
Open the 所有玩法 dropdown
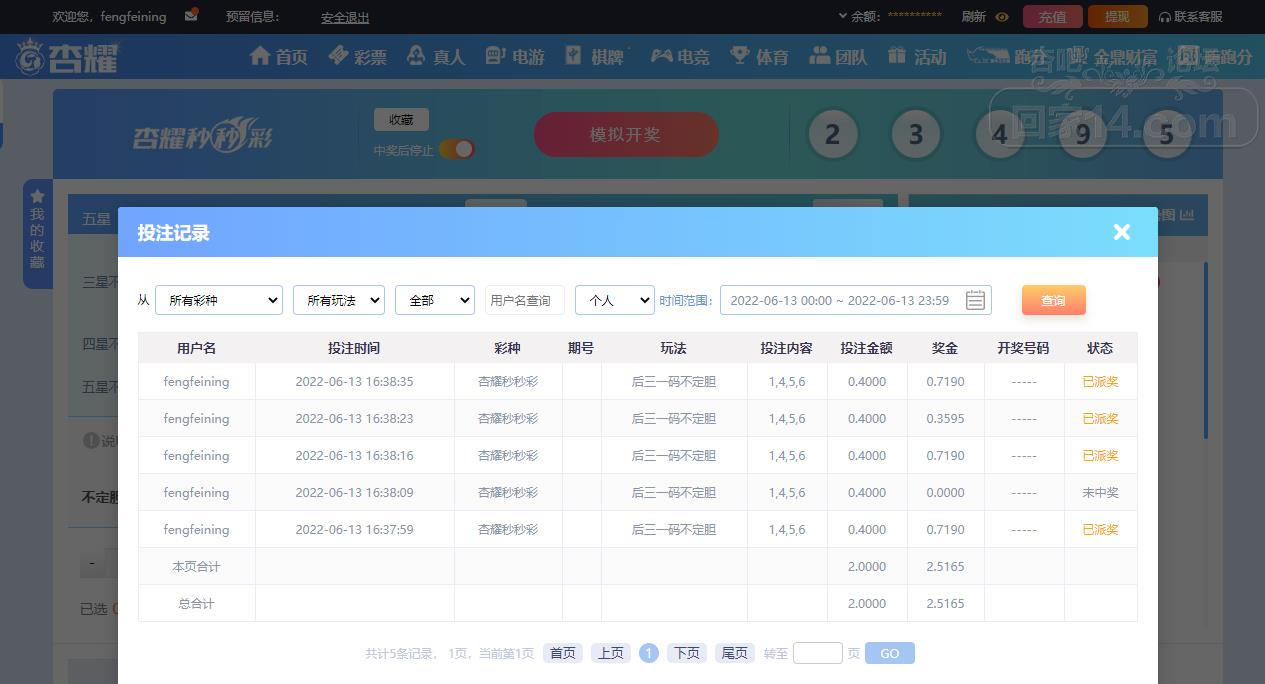338,300
